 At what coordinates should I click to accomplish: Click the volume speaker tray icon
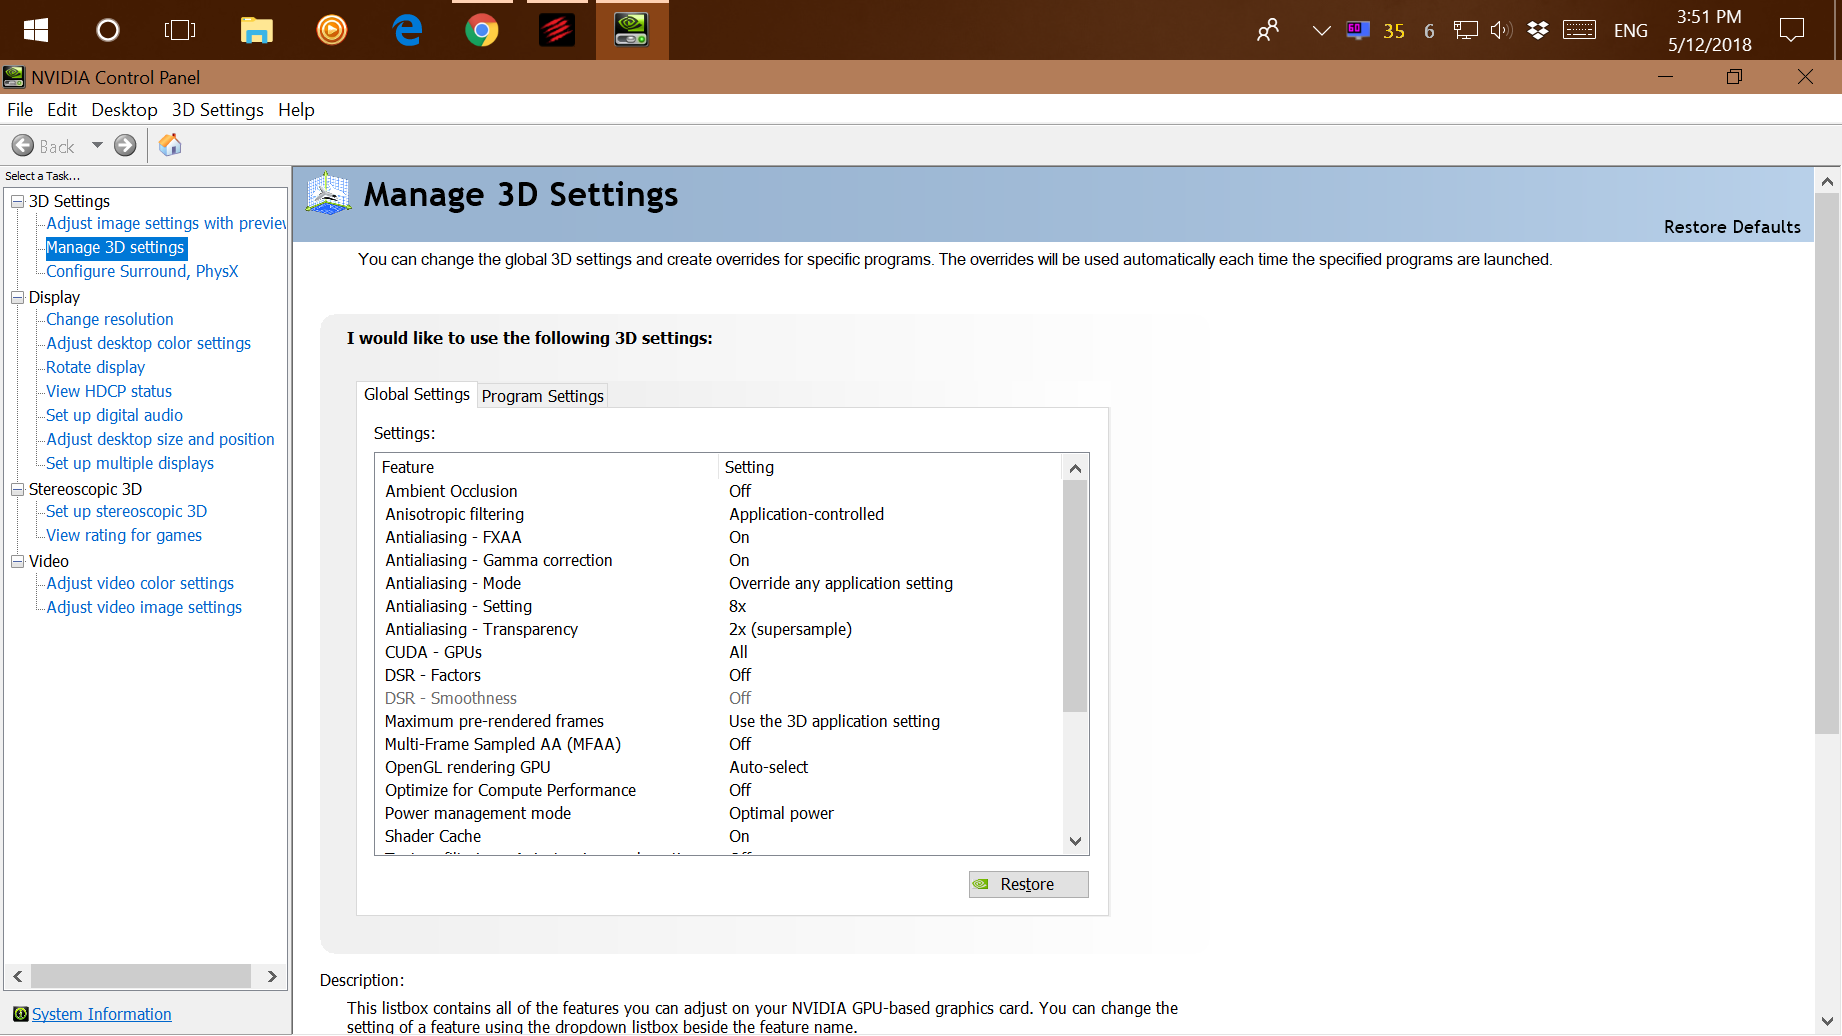pos(1501,30)
